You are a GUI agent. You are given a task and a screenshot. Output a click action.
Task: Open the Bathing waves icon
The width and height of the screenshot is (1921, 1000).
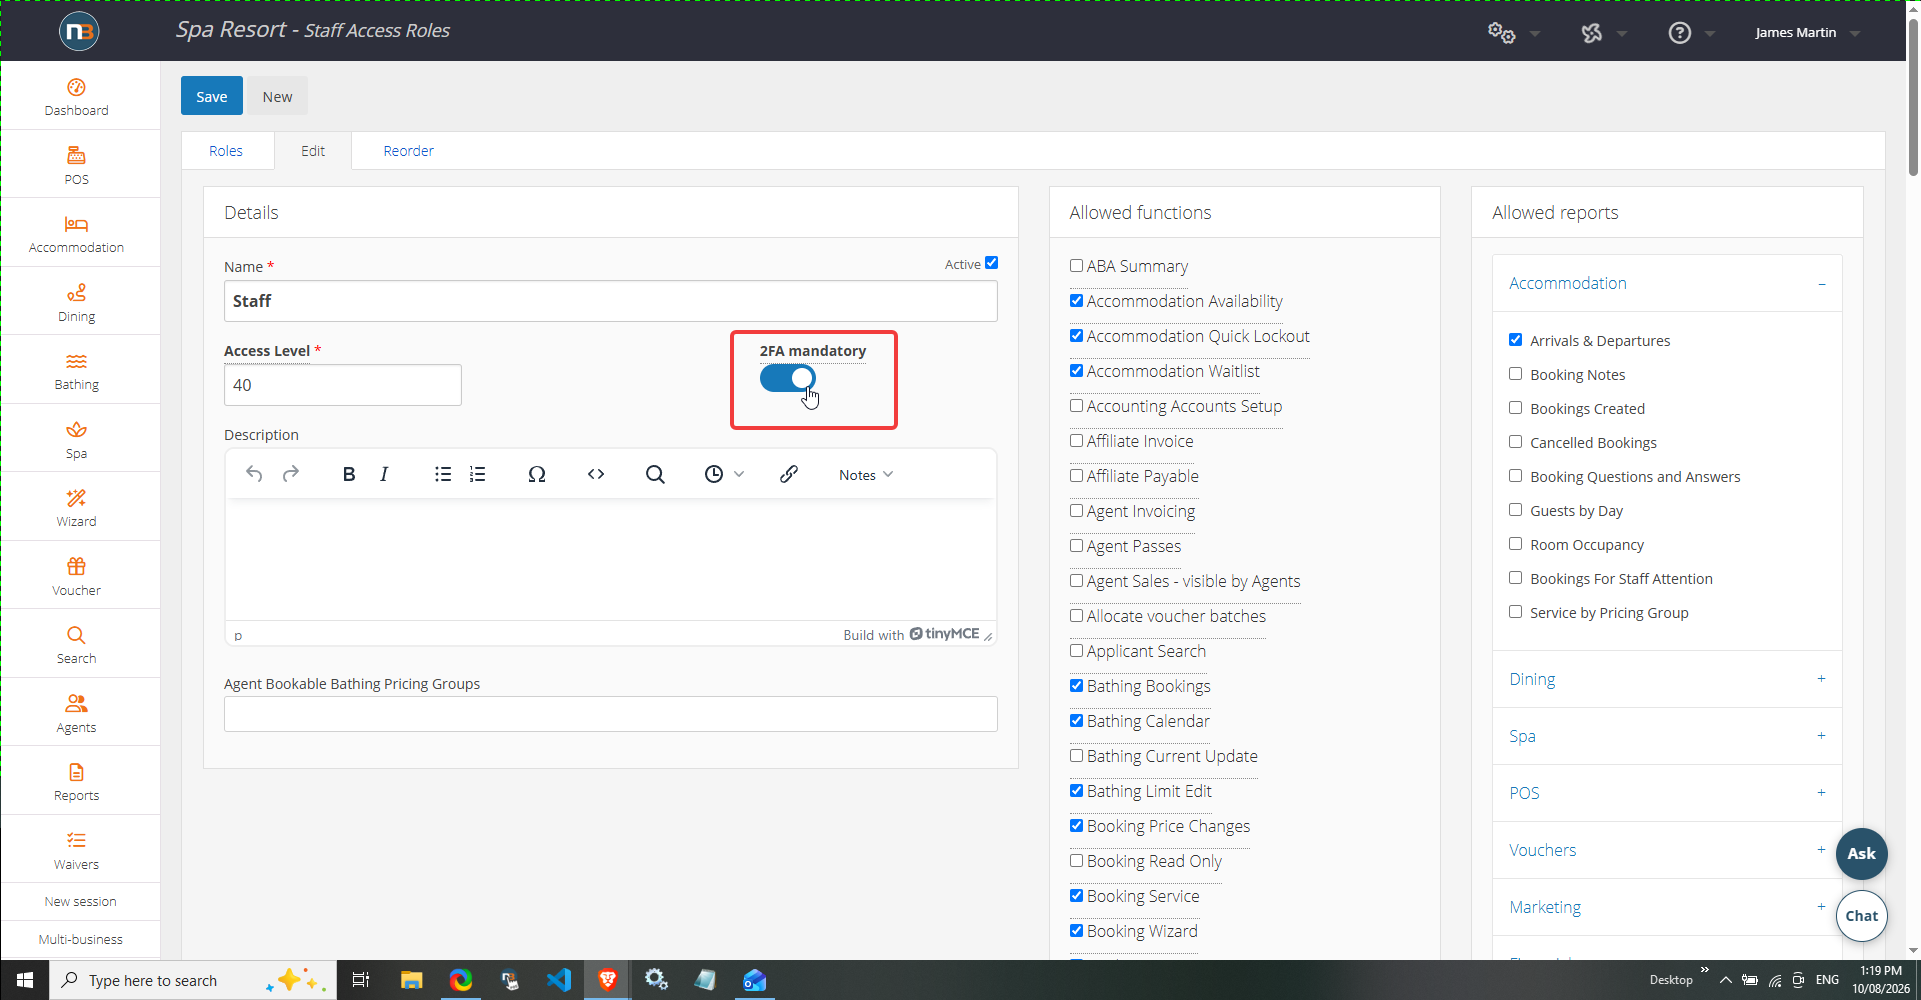point(76,361)
